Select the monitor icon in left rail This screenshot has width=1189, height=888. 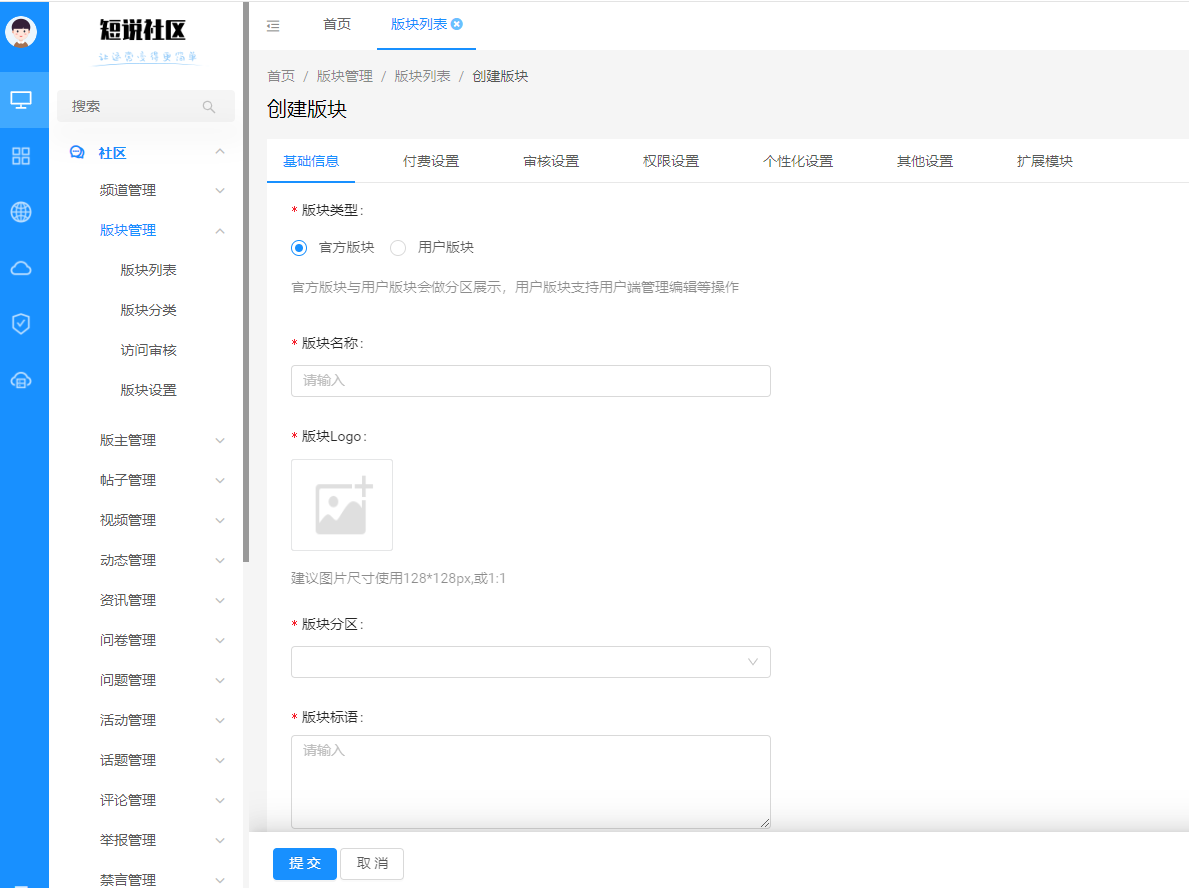pos(21,99)
